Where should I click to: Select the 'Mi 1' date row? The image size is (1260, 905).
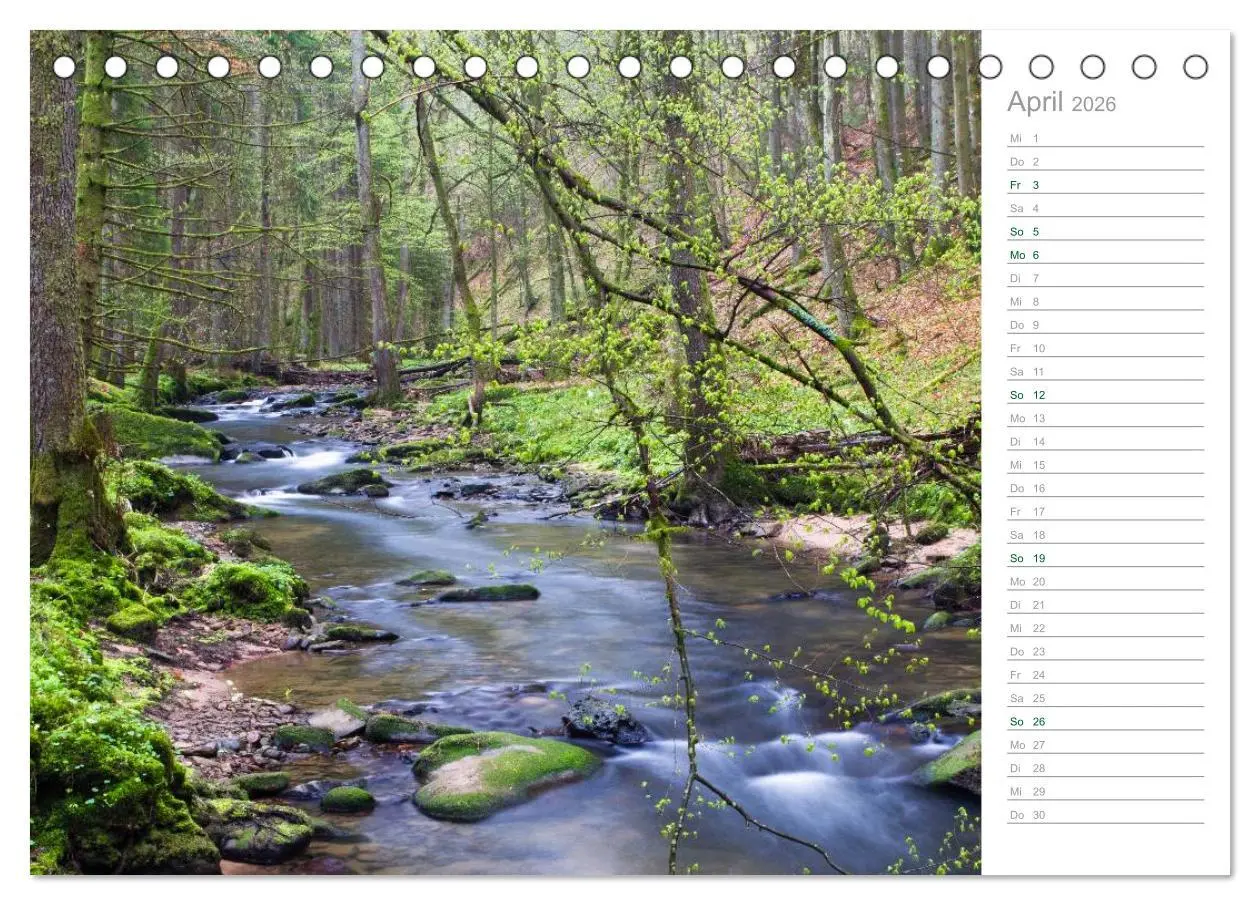[x=1105, y=137]
